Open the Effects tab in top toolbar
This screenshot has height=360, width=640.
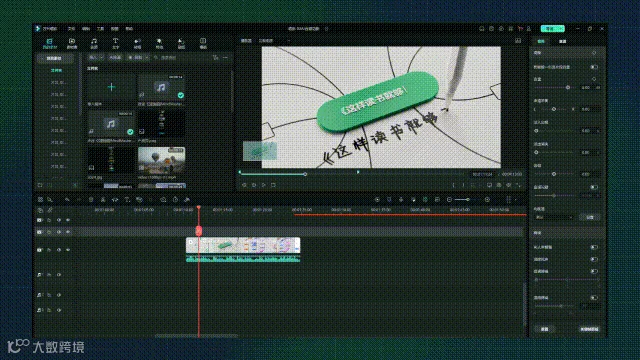[x=159, y=43]
